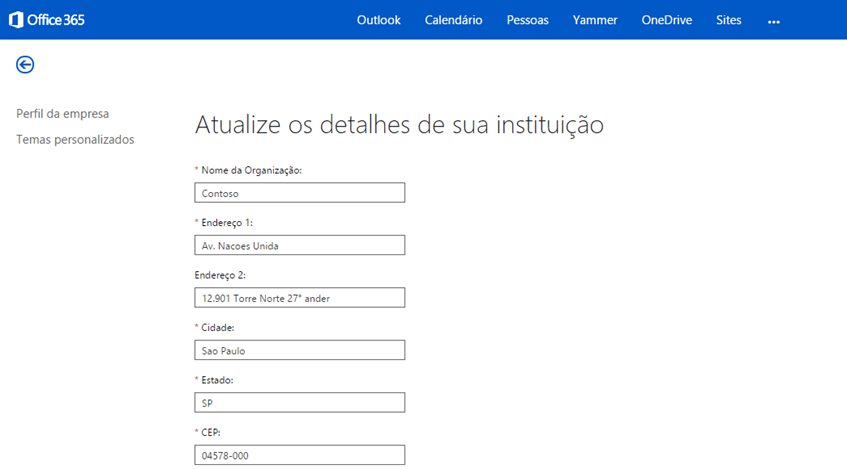Open Outlook from the top navigation
Screen dimensions: 847x469
pyautogui.click(x=378, y=20)
